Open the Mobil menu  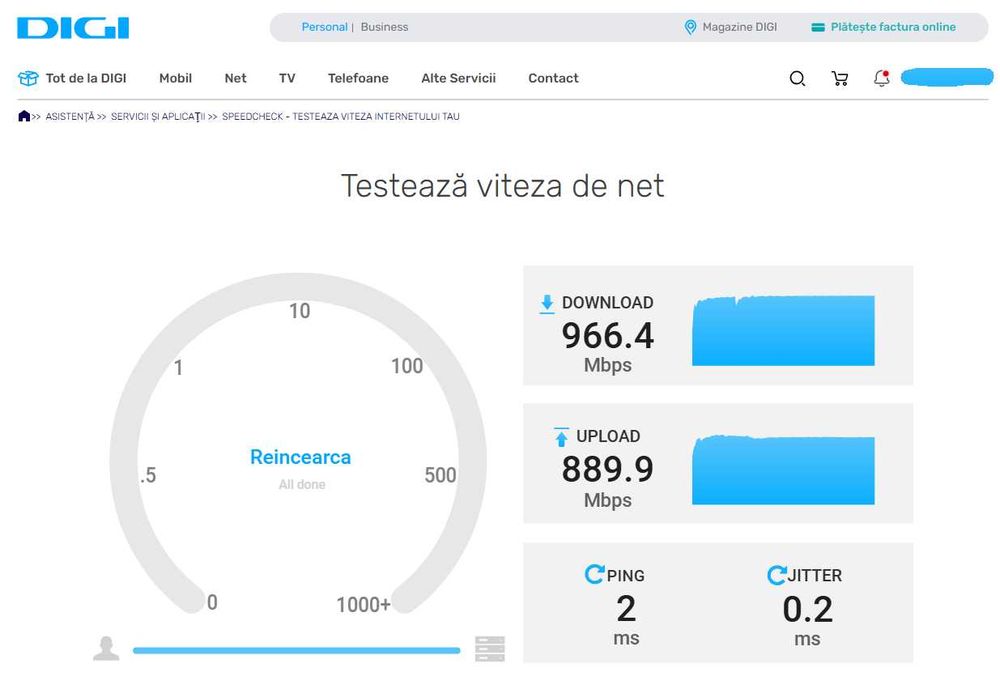click(175, 78)
